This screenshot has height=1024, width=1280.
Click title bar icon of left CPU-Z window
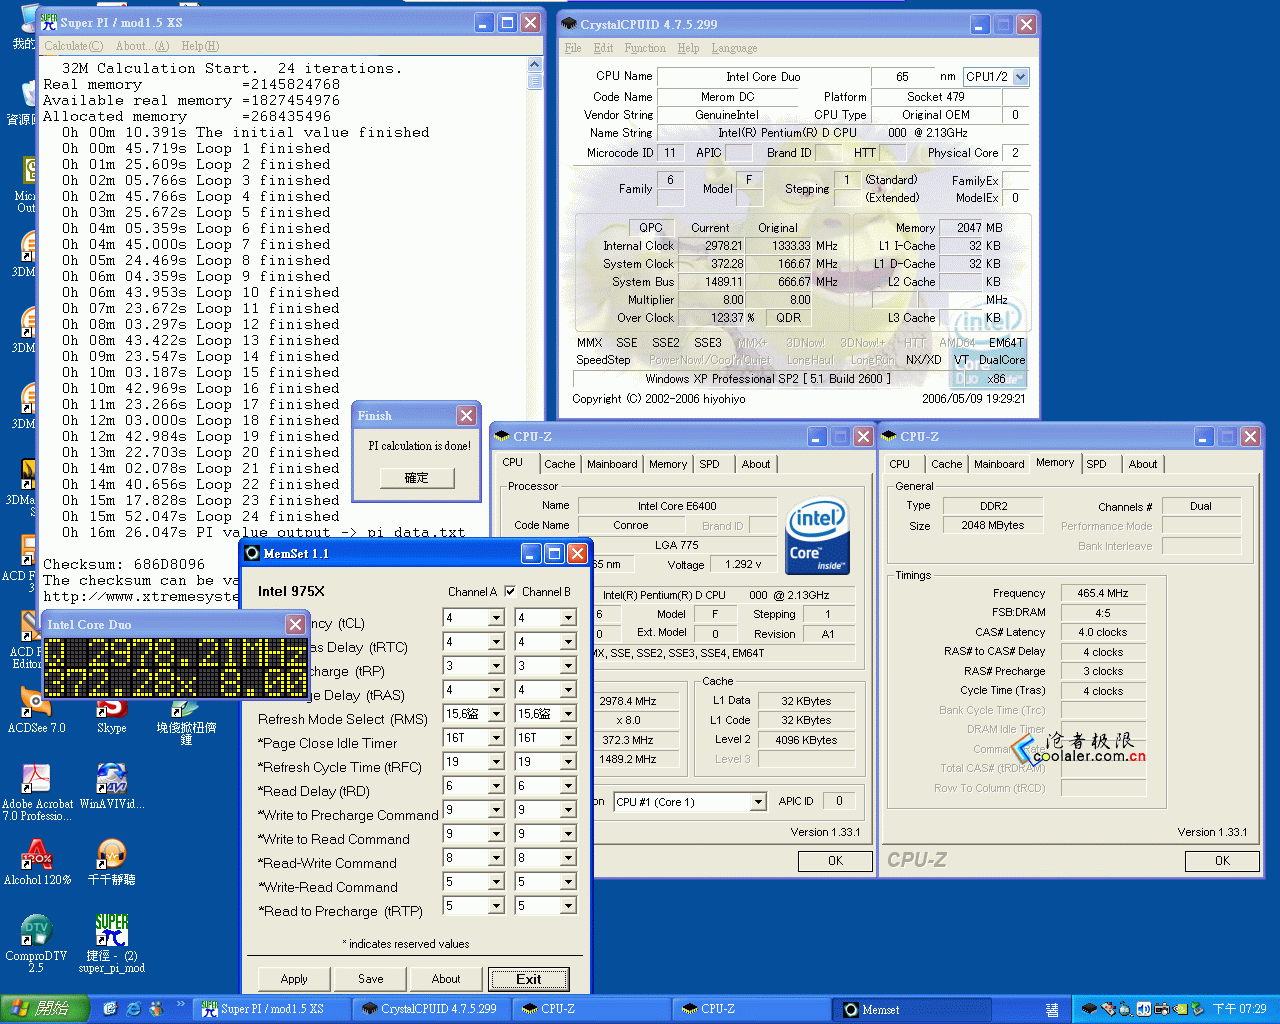tap(502, 436)
